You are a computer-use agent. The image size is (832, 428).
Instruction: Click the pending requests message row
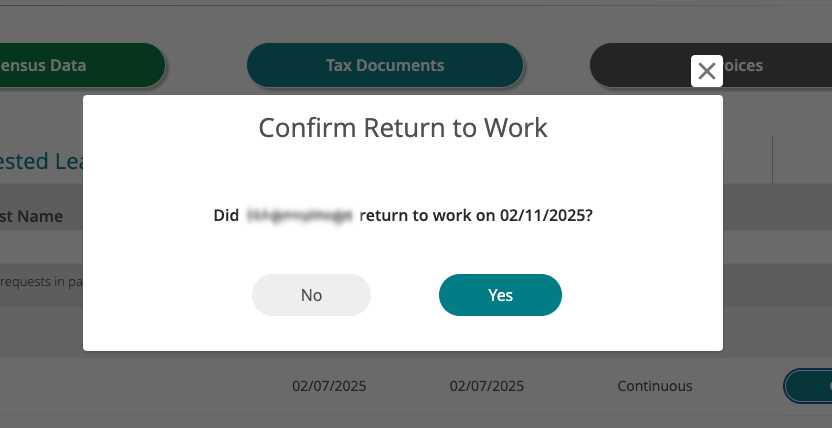point(40,282)
